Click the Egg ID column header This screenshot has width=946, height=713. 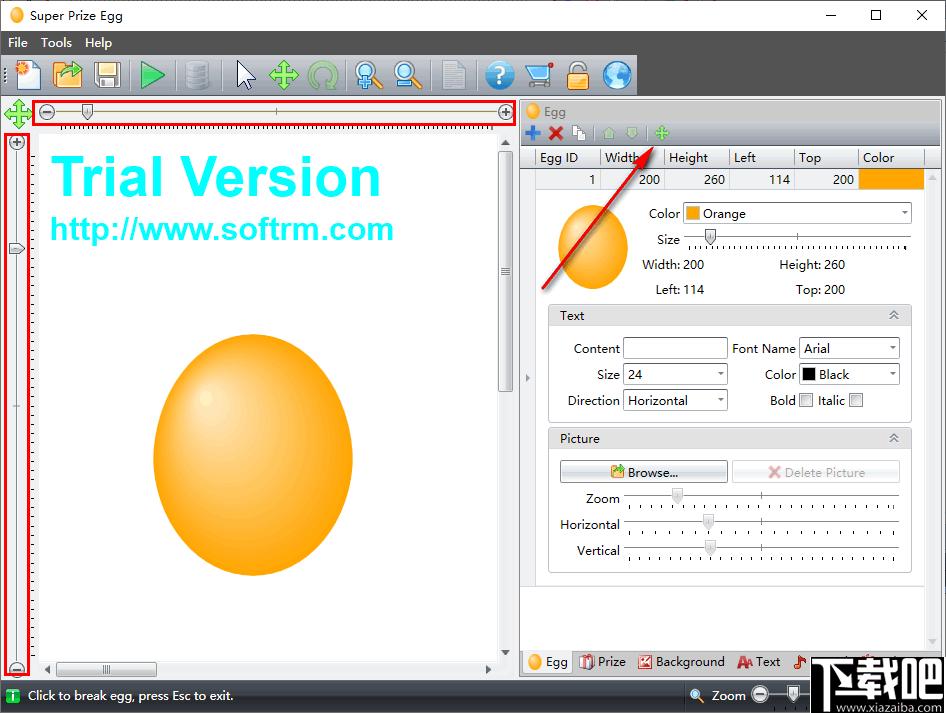(567, 158)
